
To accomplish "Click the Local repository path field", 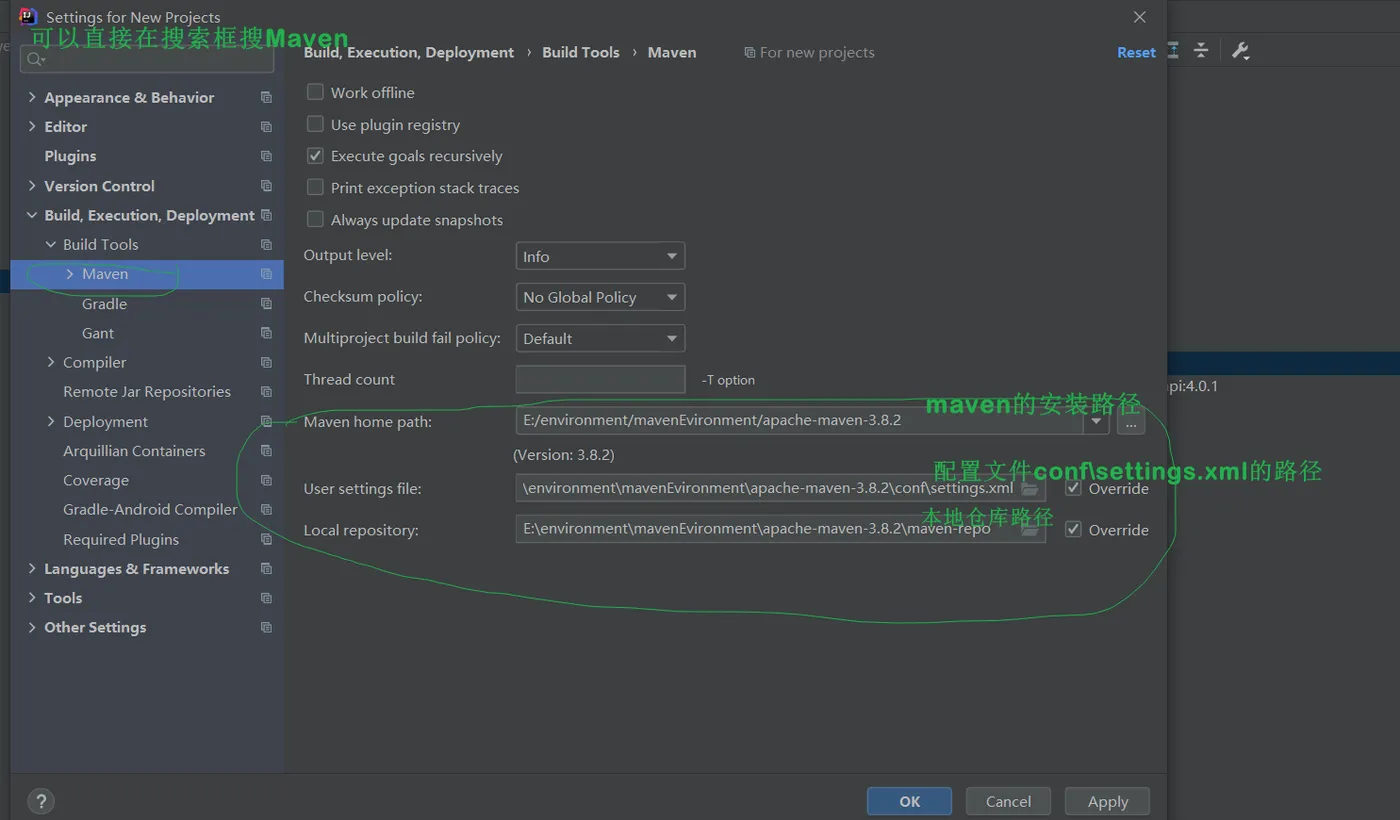I will click(x=780, y=529).
